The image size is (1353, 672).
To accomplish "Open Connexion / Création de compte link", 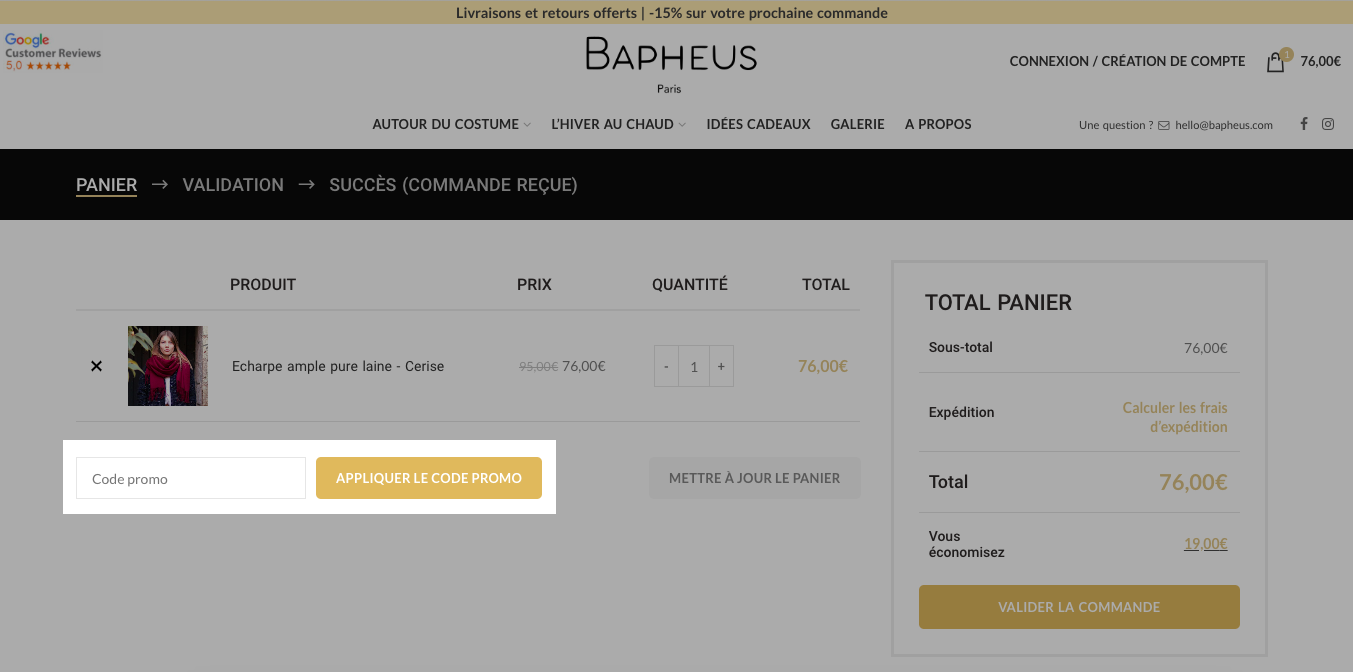I will point(1127,61).
